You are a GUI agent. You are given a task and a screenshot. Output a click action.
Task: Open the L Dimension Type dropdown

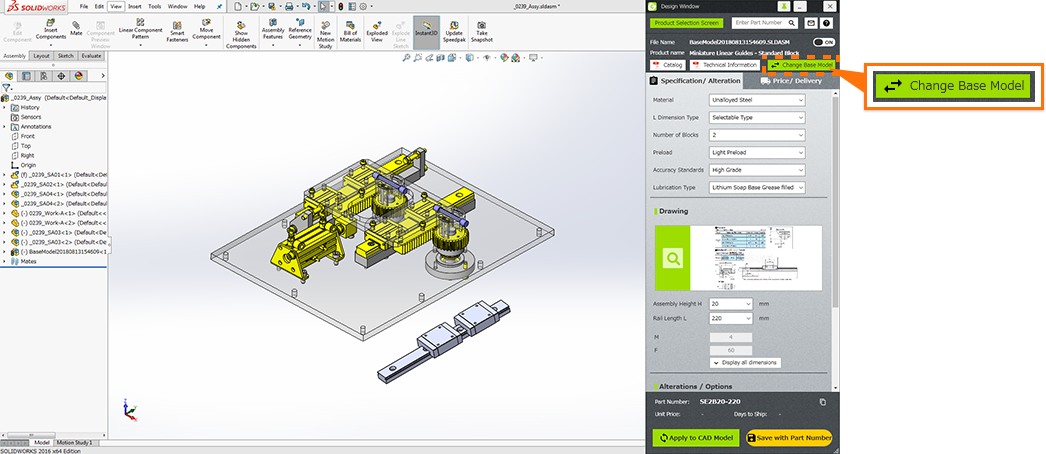(x=757, y=117)
